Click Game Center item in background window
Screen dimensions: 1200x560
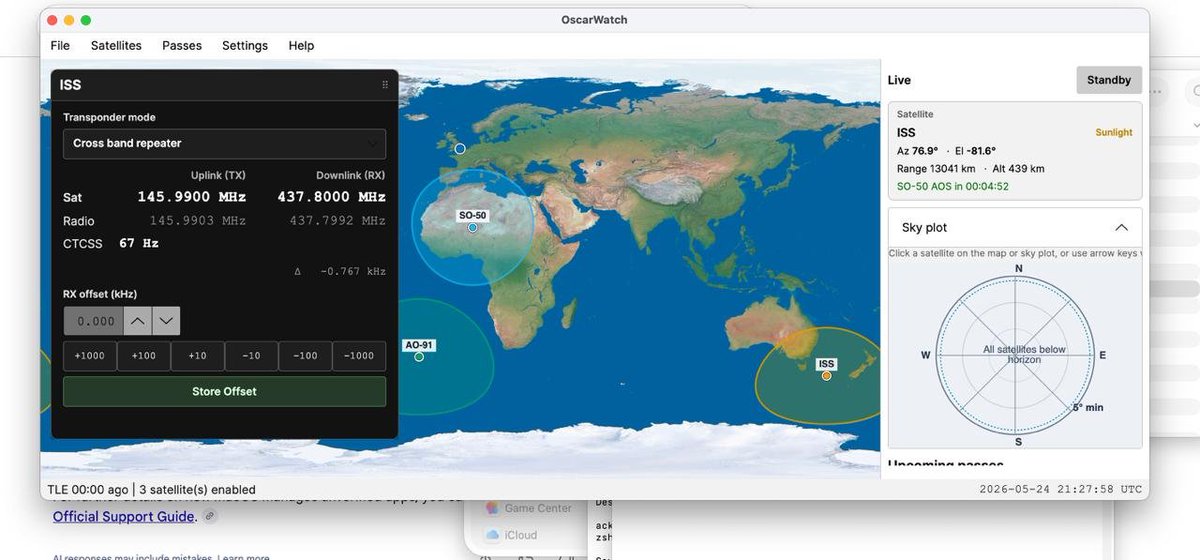[529, 508]
